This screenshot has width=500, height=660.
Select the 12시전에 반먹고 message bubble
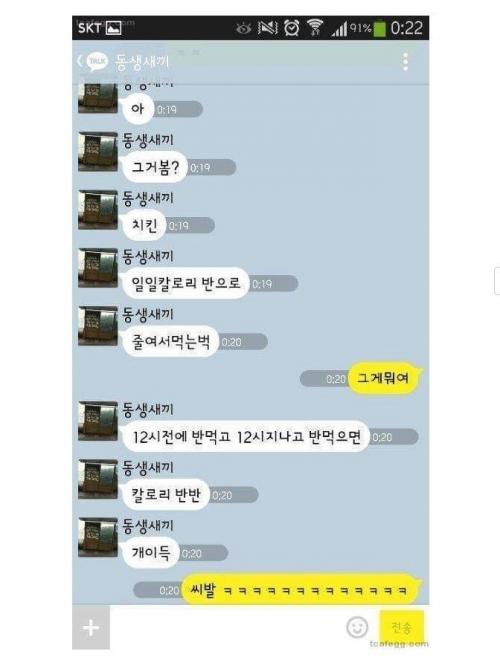pos(247,436)
